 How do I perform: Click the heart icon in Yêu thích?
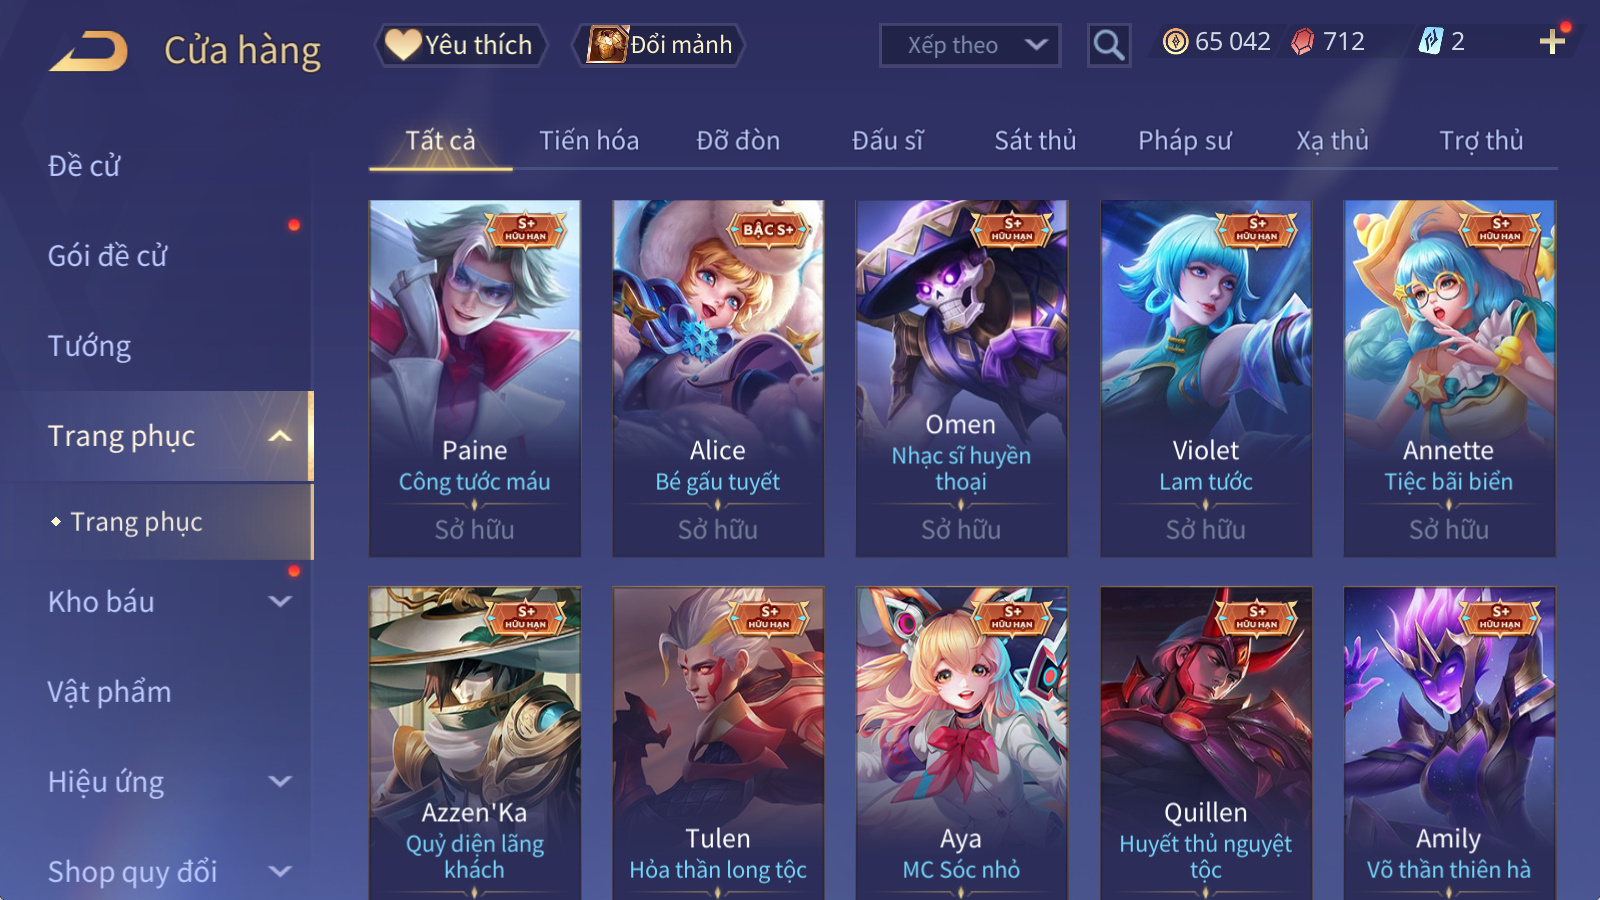pos(403,45)
